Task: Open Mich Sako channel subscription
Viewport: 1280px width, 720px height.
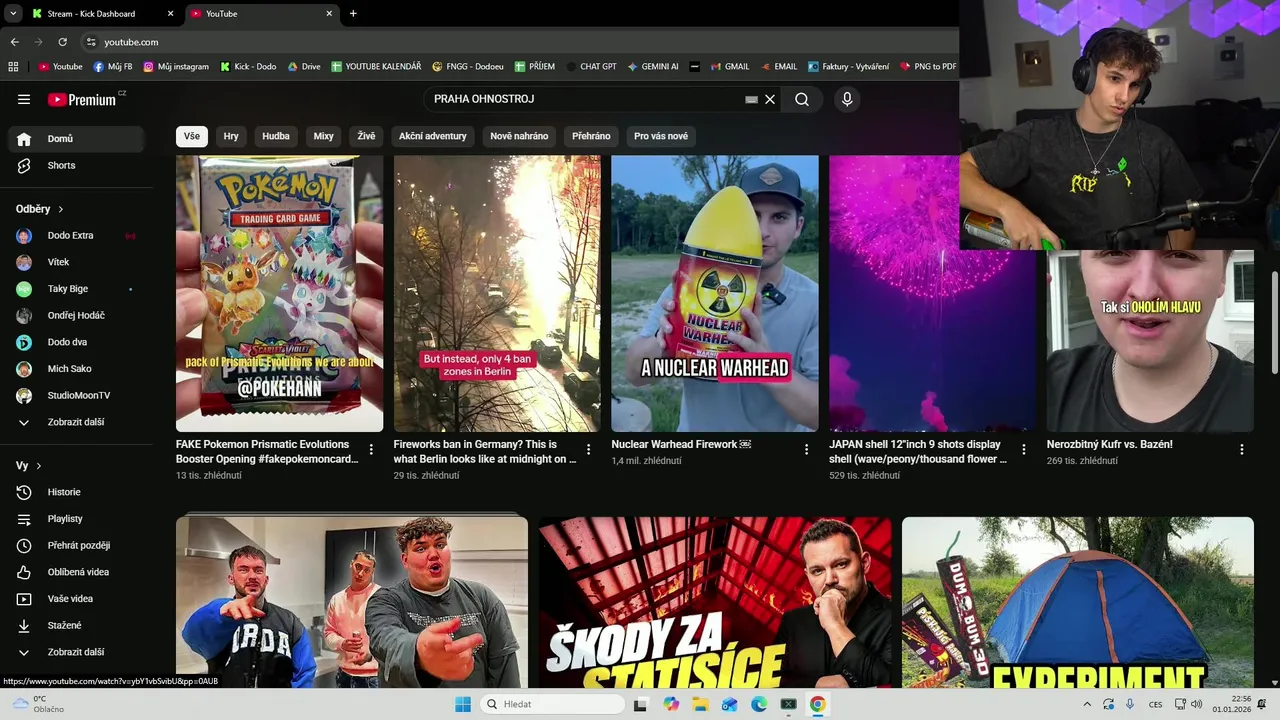Action: click(x=76, y=369)
